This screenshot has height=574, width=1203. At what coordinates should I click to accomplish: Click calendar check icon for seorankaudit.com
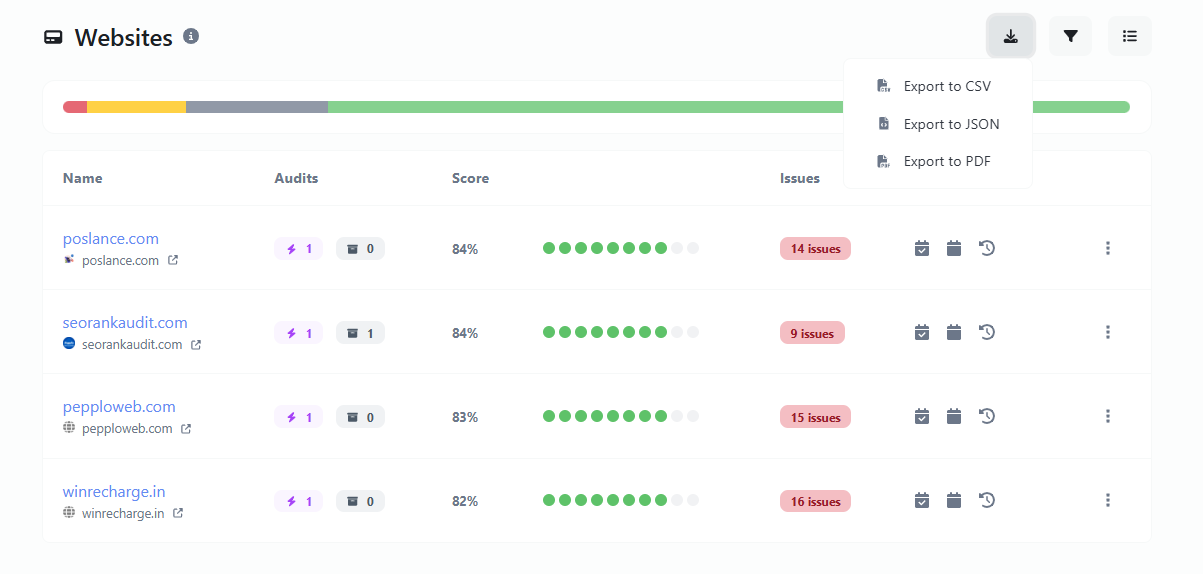click(x=922, y=332)
